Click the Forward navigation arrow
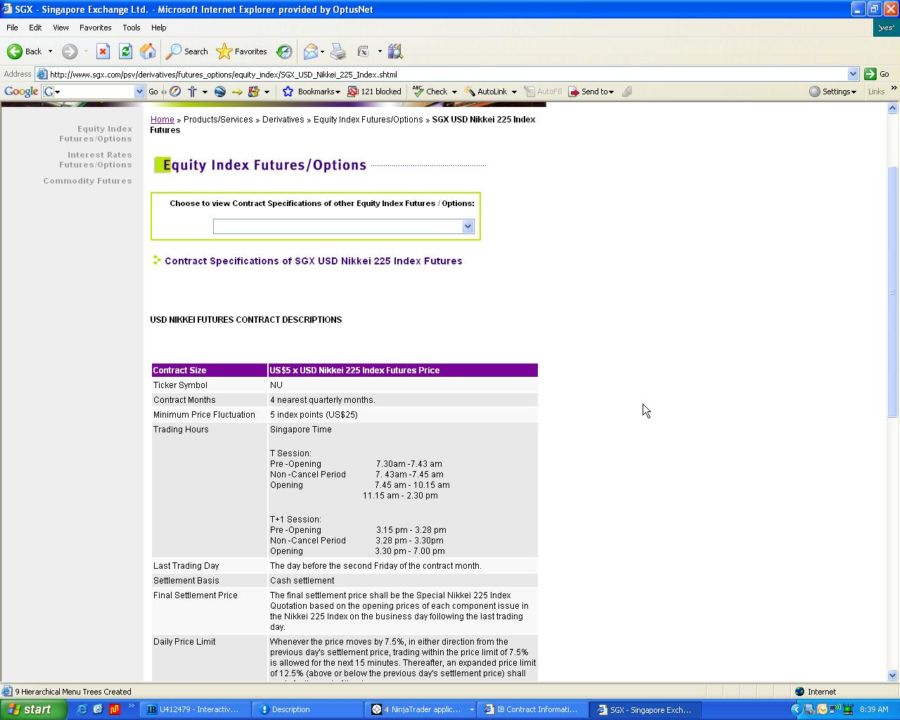Viewport: 900px width, 720px height. (69, 52)
